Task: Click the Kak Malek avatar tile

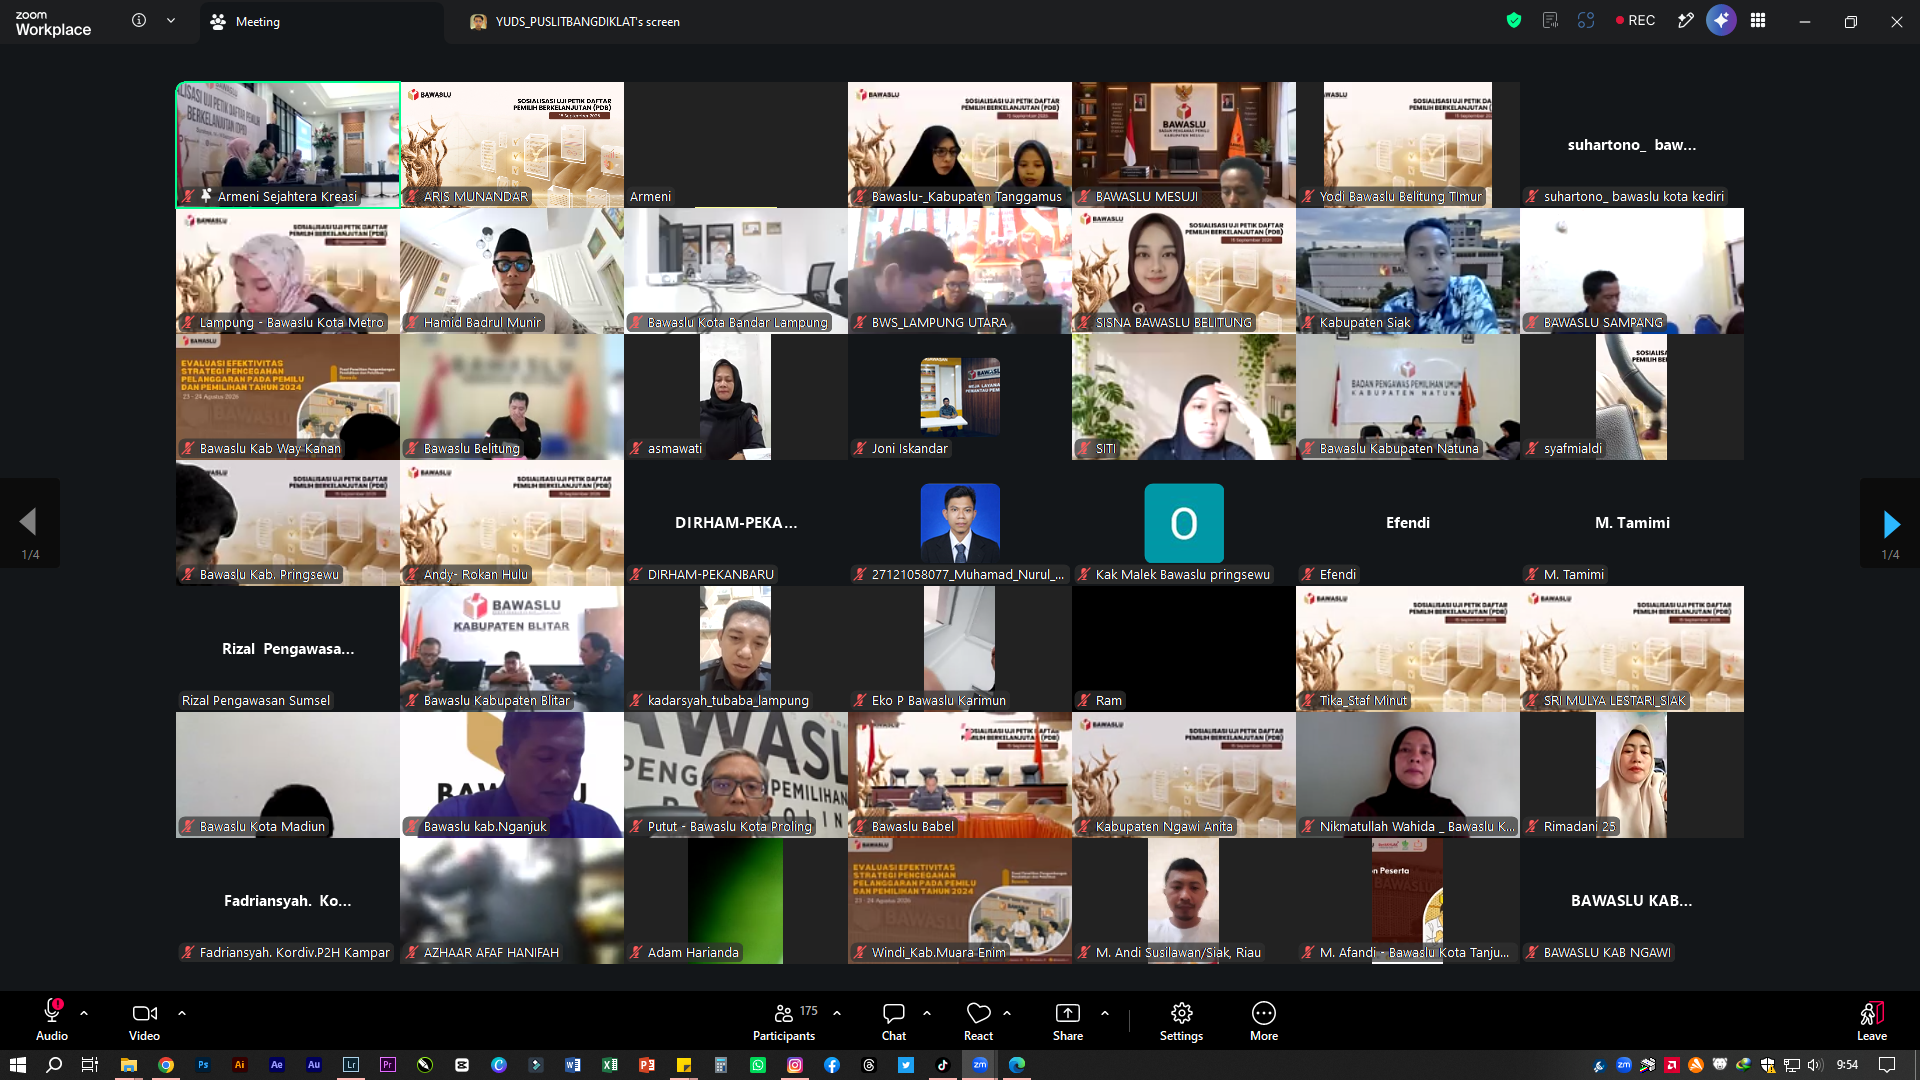Action: pyautogui.click(x=1184, y=523)
